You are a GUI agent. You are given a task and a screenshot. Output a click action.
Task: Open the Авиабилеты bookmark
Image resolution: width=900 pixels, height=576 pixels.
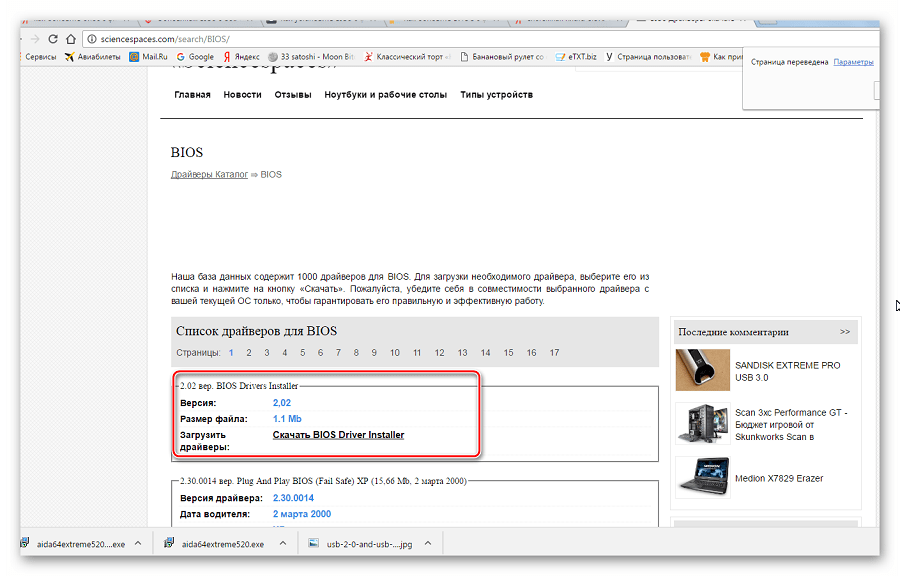(x=92, y=57)
